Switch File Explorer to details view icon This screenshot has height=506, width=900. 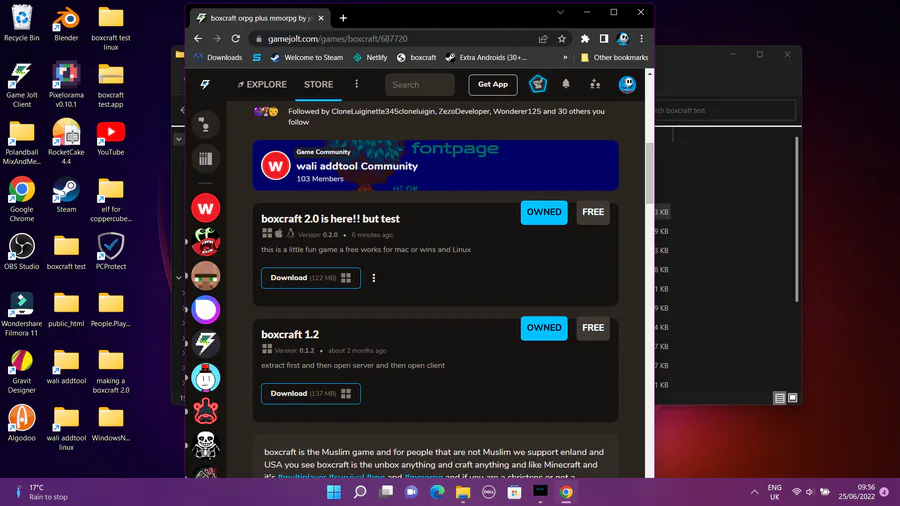pos(779,398)
